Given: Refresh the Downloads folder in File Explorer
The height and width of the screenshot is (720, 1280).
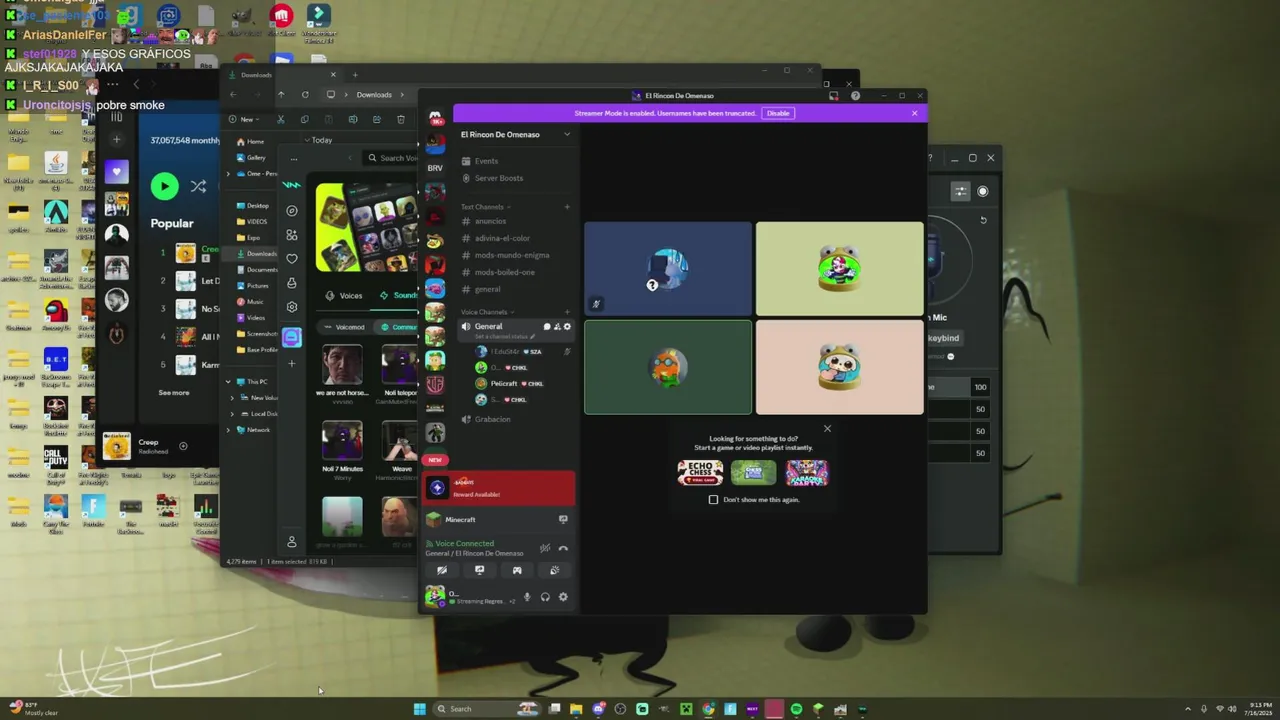Looking at the screenshot, I should [x=305, y=95].
